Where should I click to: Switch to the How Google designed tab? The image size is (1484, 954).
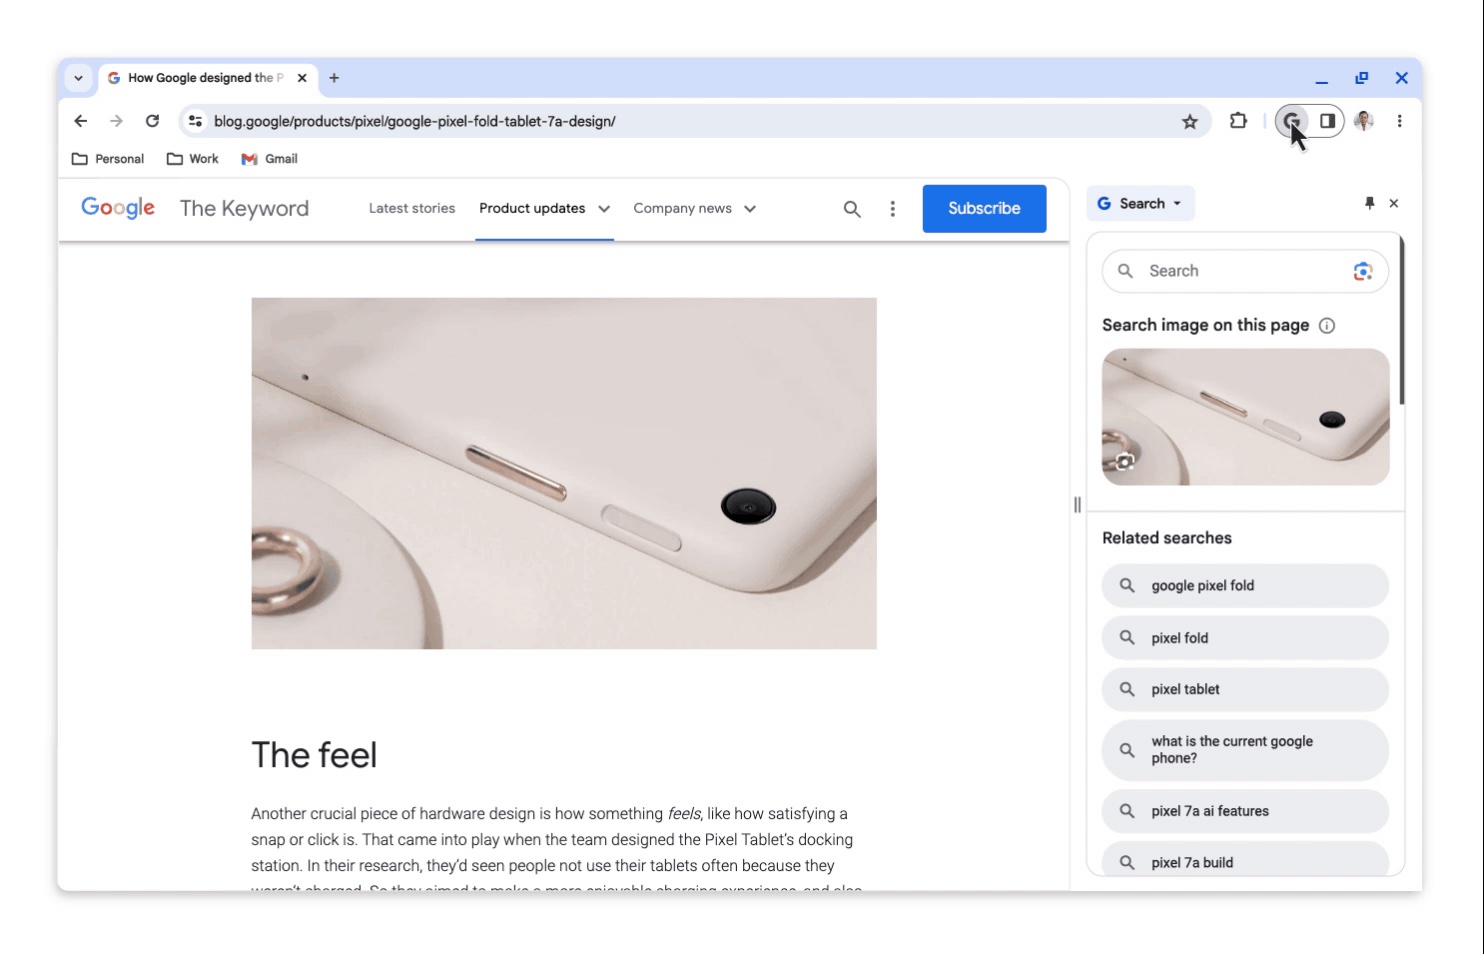point(200,77)
